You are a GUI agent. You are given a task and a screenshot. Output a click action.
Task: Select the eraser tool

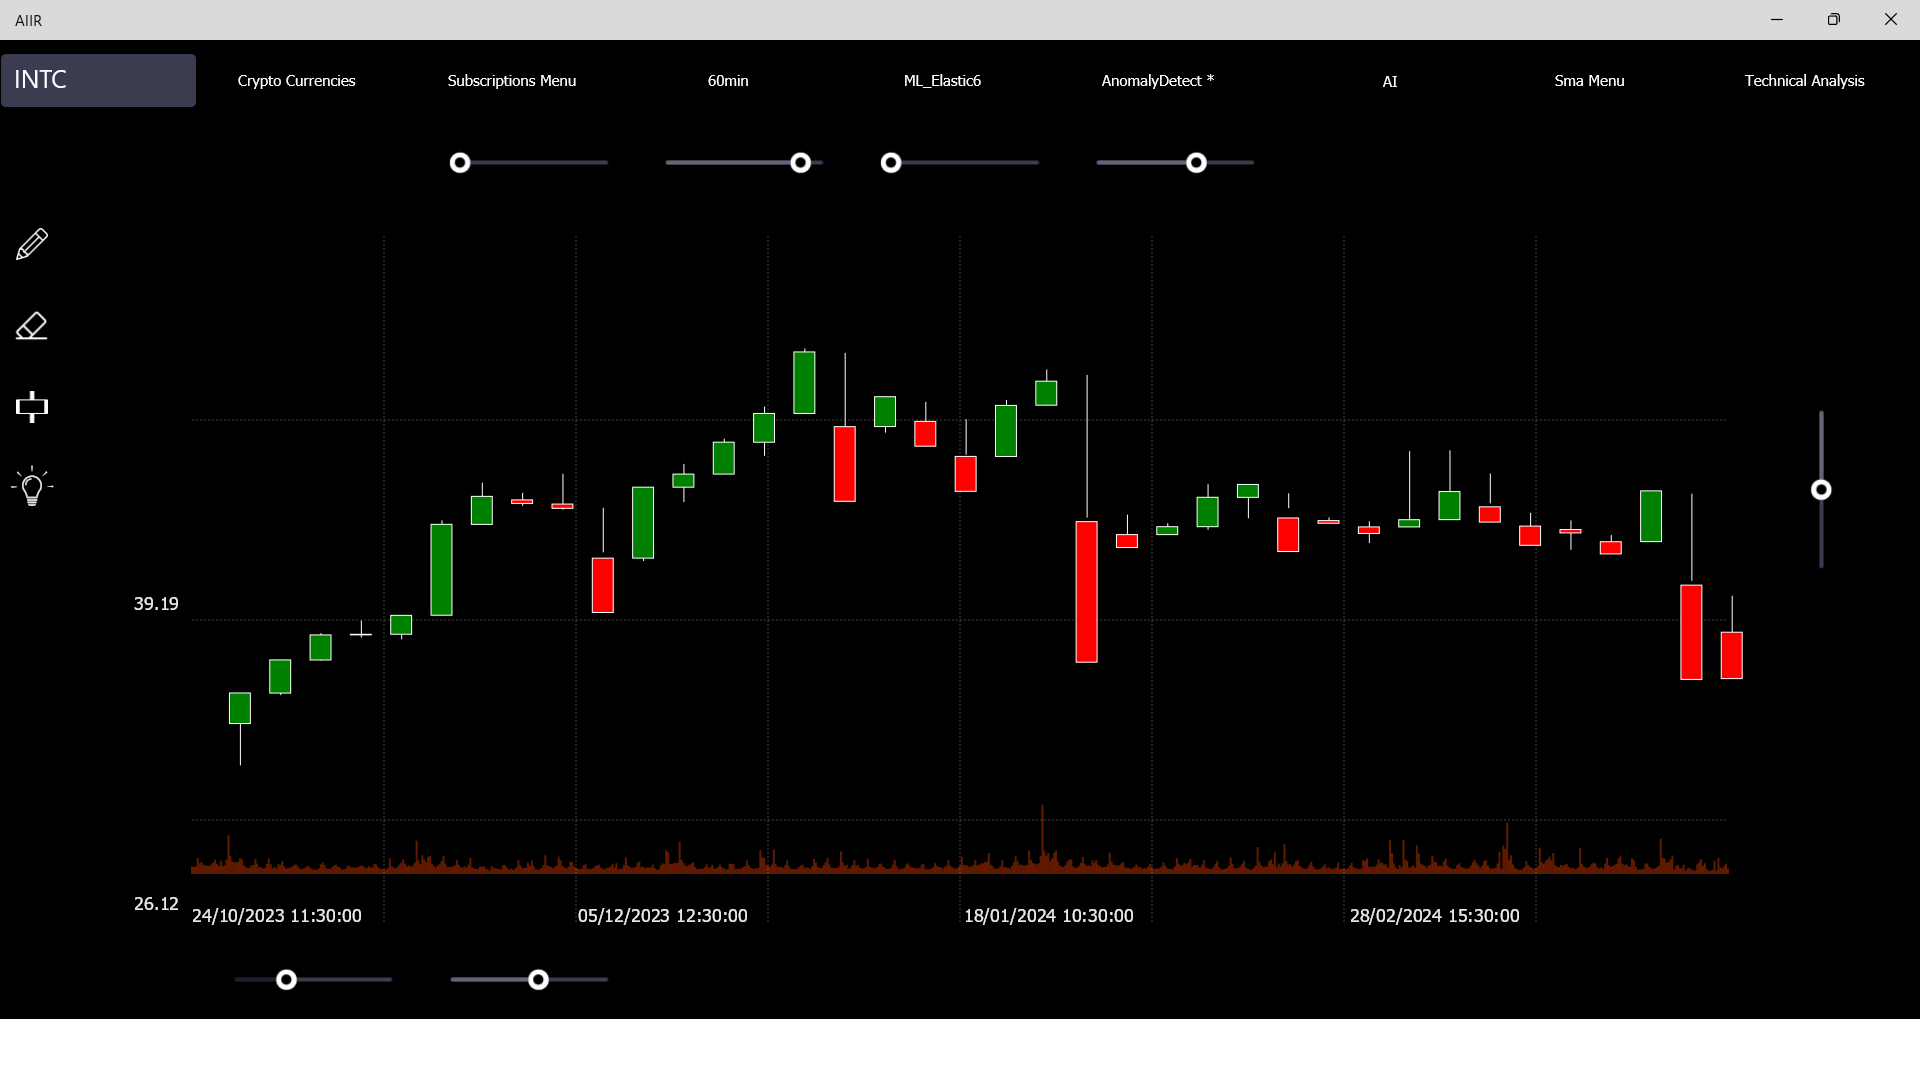click(32, 326)
